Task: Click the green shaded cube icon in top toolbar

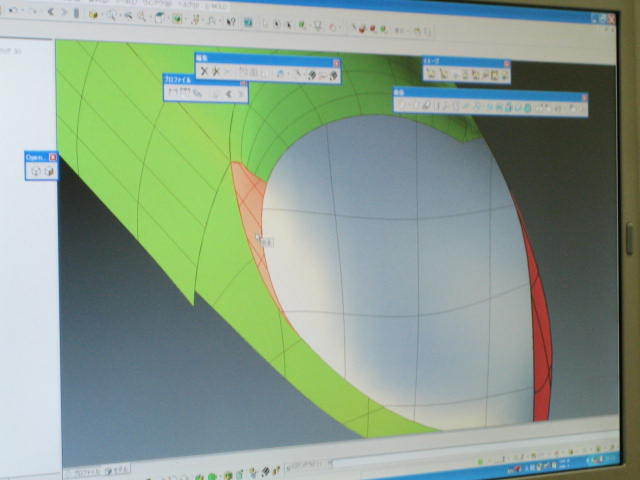Action: click(x=177, y=18)
